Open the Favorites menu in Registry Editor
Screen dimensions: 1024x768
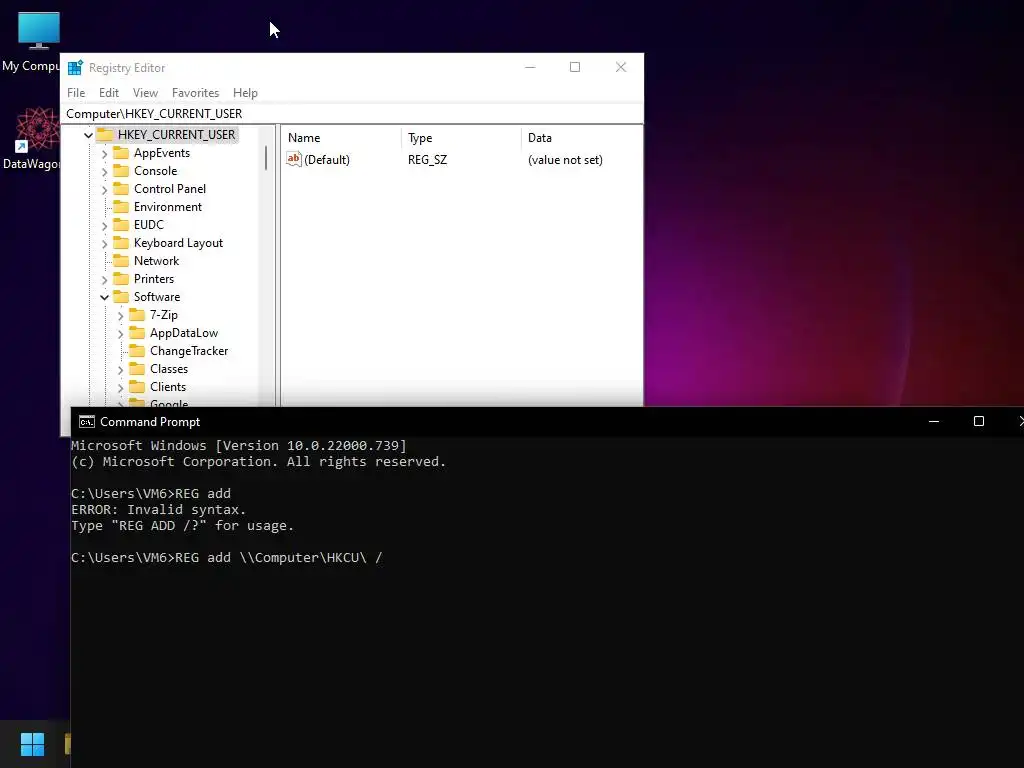pyautogui.click(x=195, y=93)
